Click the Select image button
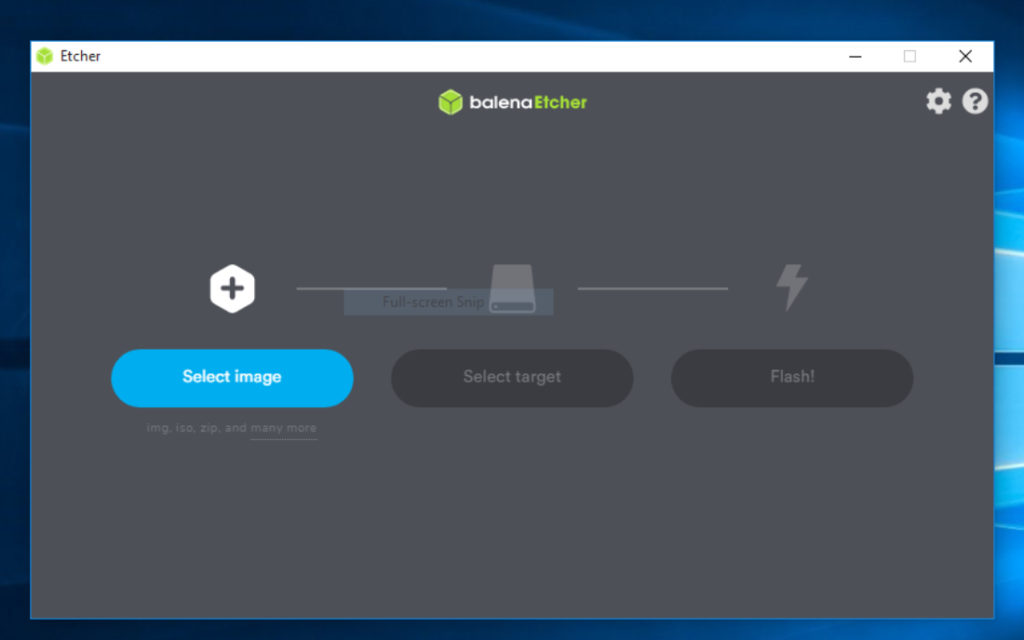 click(232, 378)
